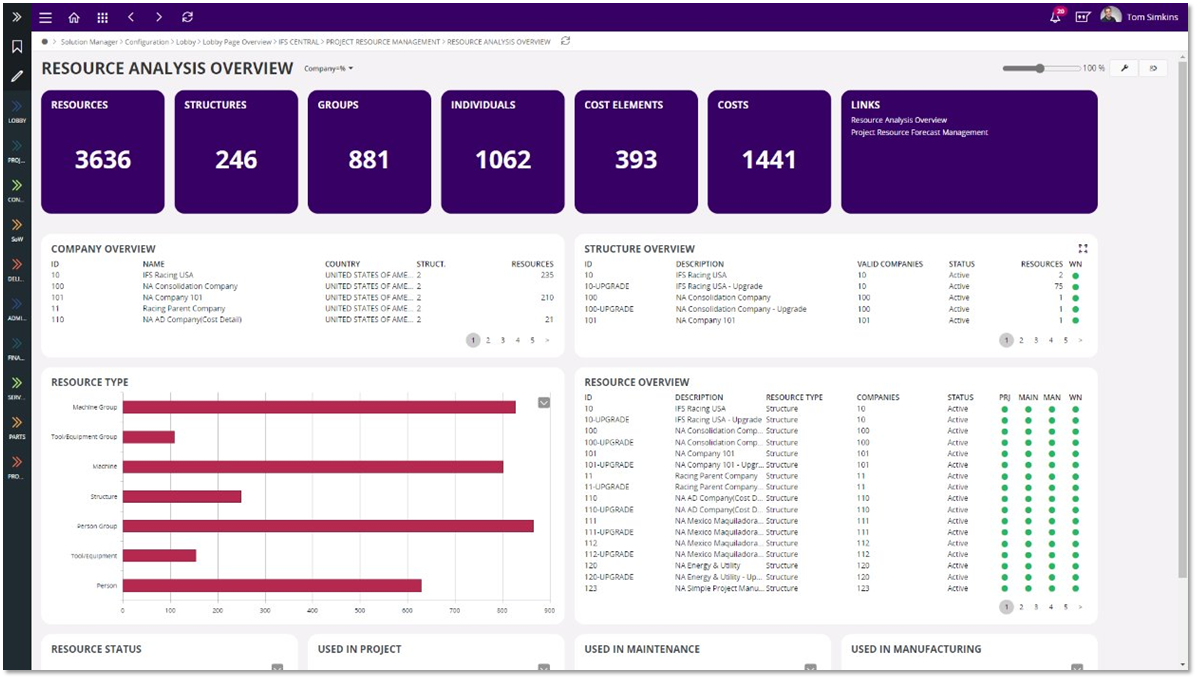
Task: Select the pencil edit icon in sidebar
Action: click(16, 76)
